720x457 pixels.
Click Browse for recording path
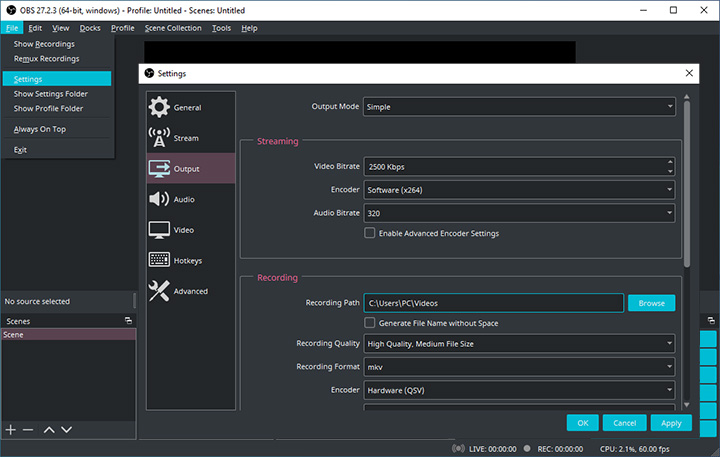(x=651, y=302)
